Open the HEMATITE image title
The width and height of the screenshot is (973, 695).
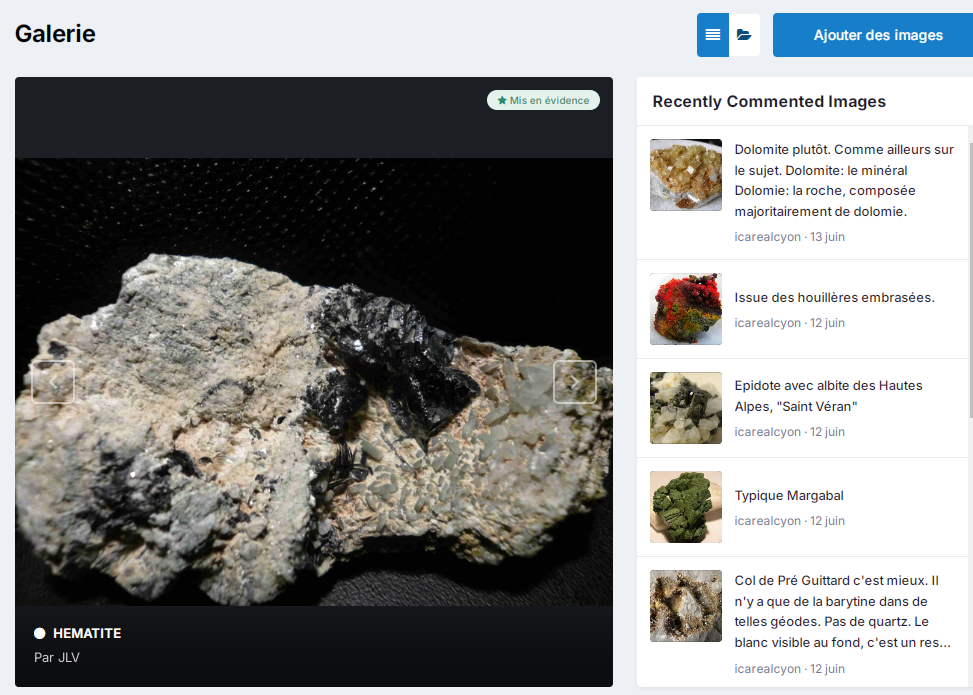87,633
